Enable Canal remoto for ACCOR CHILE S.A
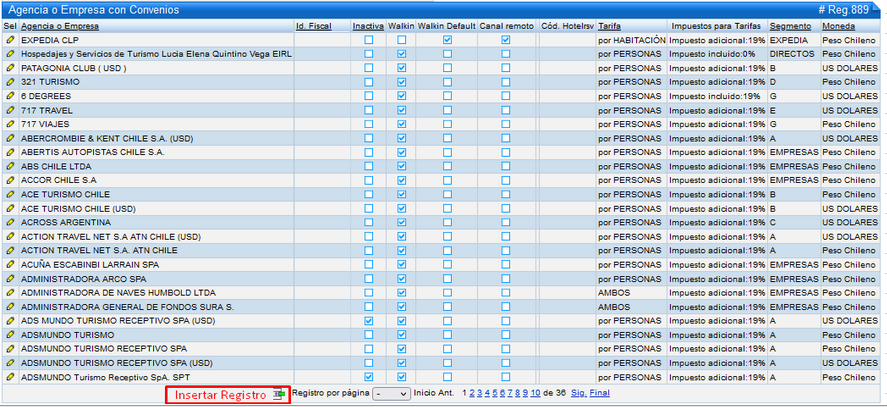Image resolution: width=887 pixels, height=407 pixels. tap(506, 180)
